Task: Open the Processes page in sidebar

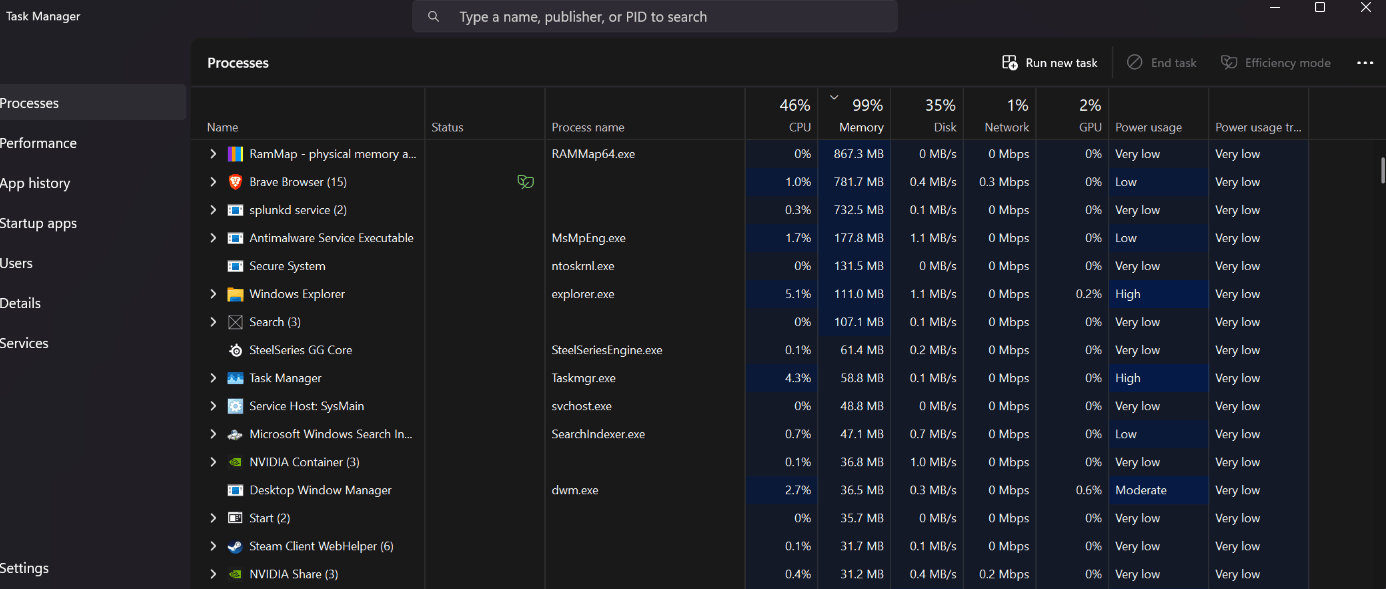Action: click(93, 103)
